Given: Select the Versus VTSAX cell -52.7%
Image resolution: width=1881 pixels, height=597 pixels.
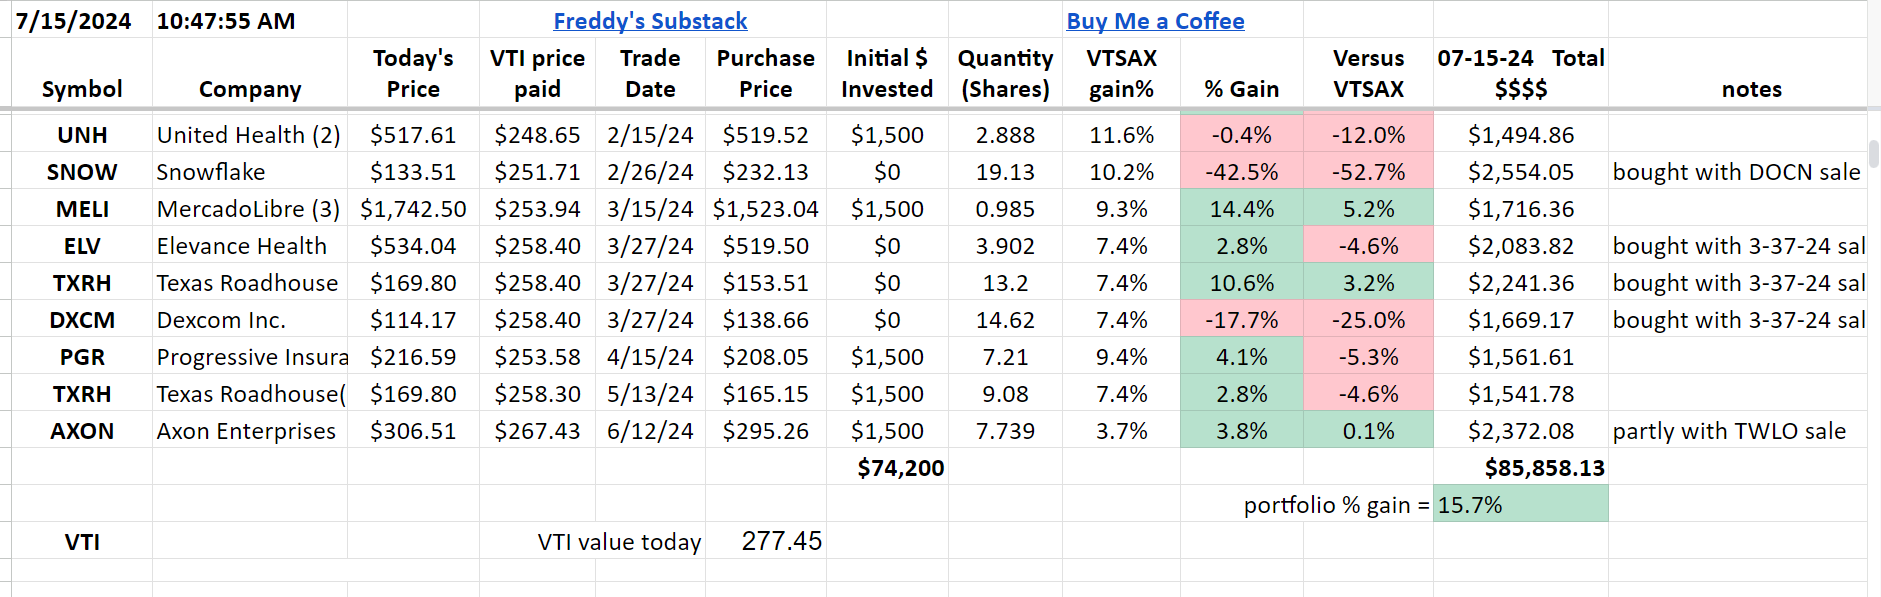Looking at the screenshot, I should click(x=1368, y=172).
